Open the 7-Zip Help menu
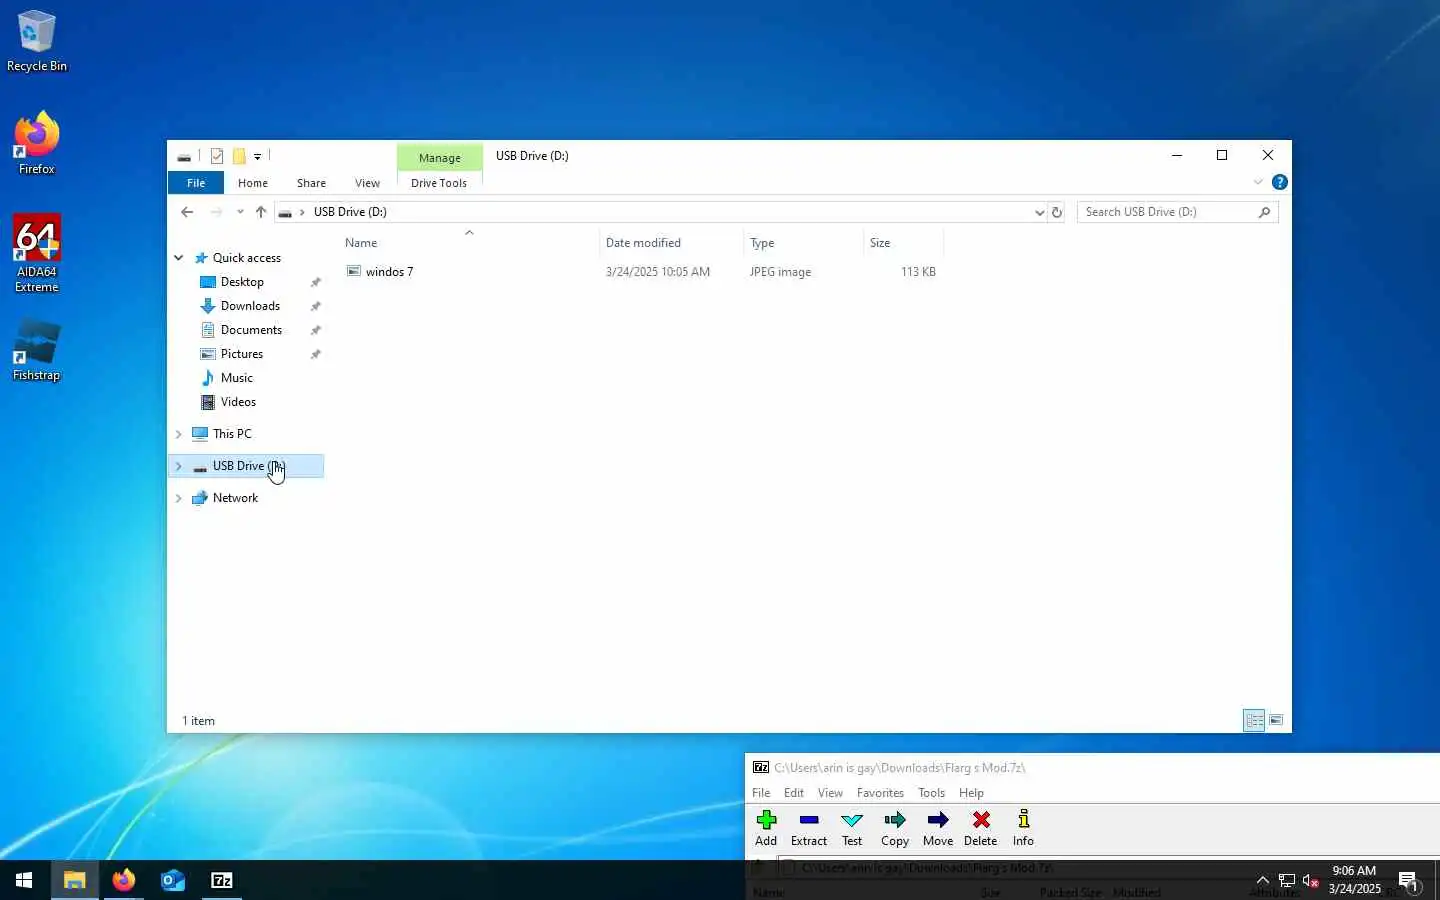The height and width of the screenshot is (900, 1440). pos(971,793)
